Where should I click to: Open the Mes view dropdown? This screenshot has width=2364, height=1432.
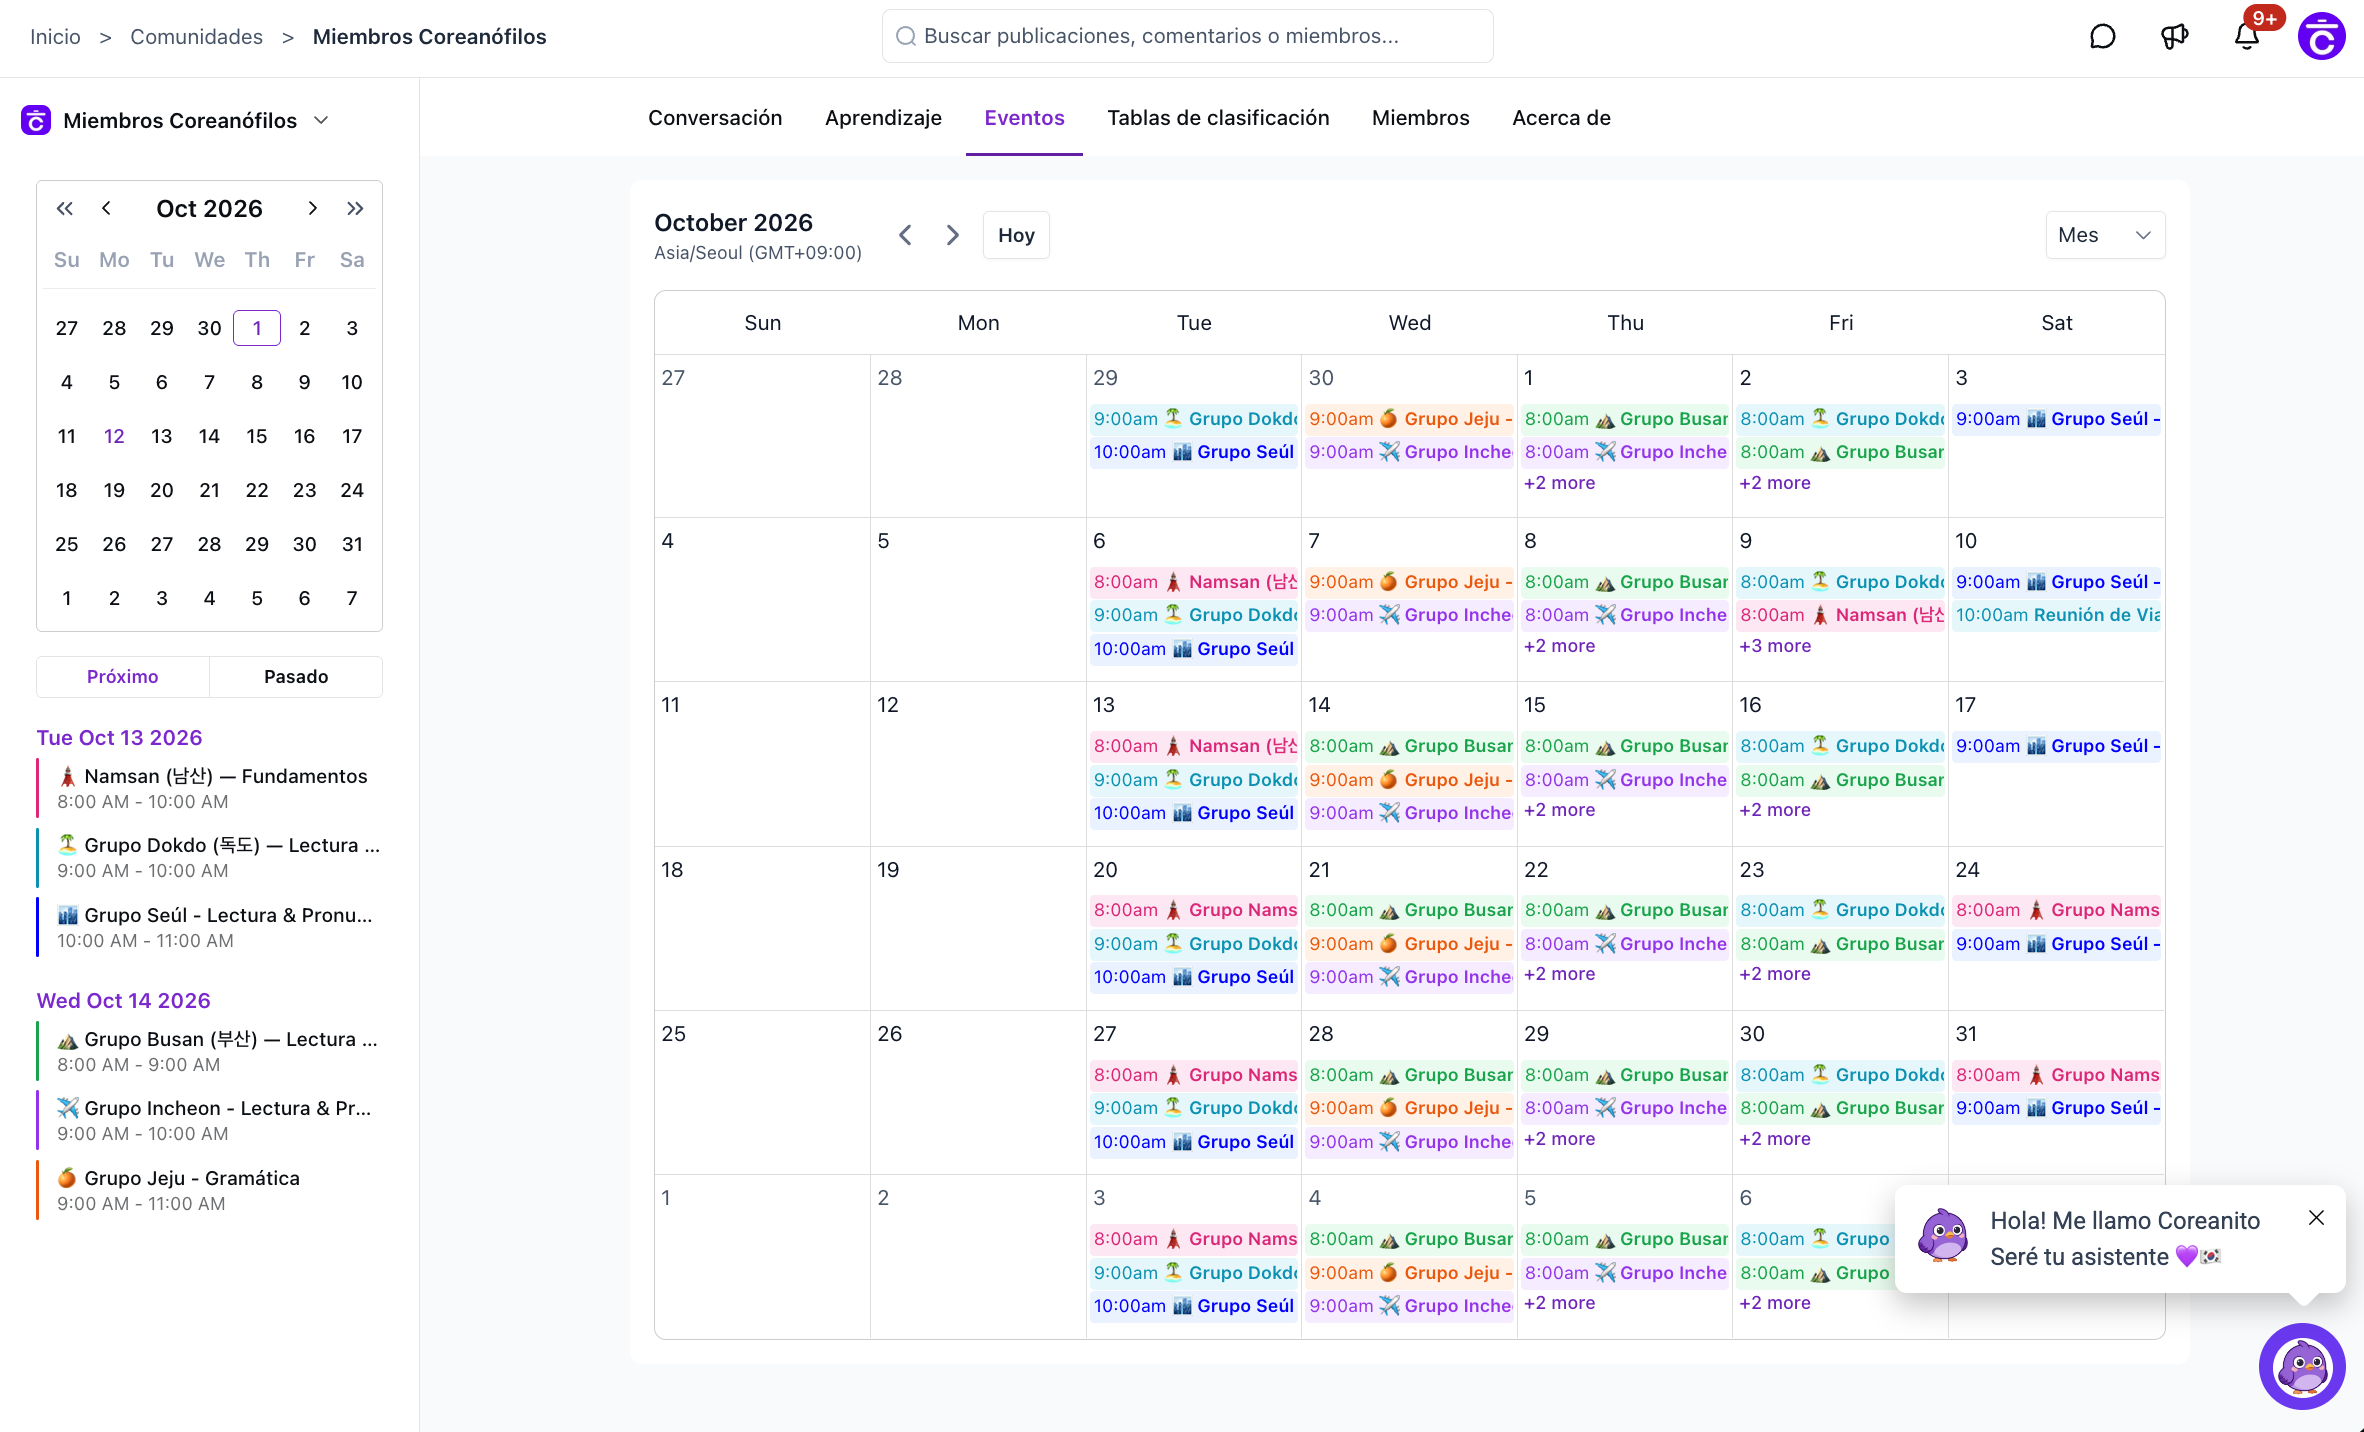pyautogui.click(x=2105, y=235)
